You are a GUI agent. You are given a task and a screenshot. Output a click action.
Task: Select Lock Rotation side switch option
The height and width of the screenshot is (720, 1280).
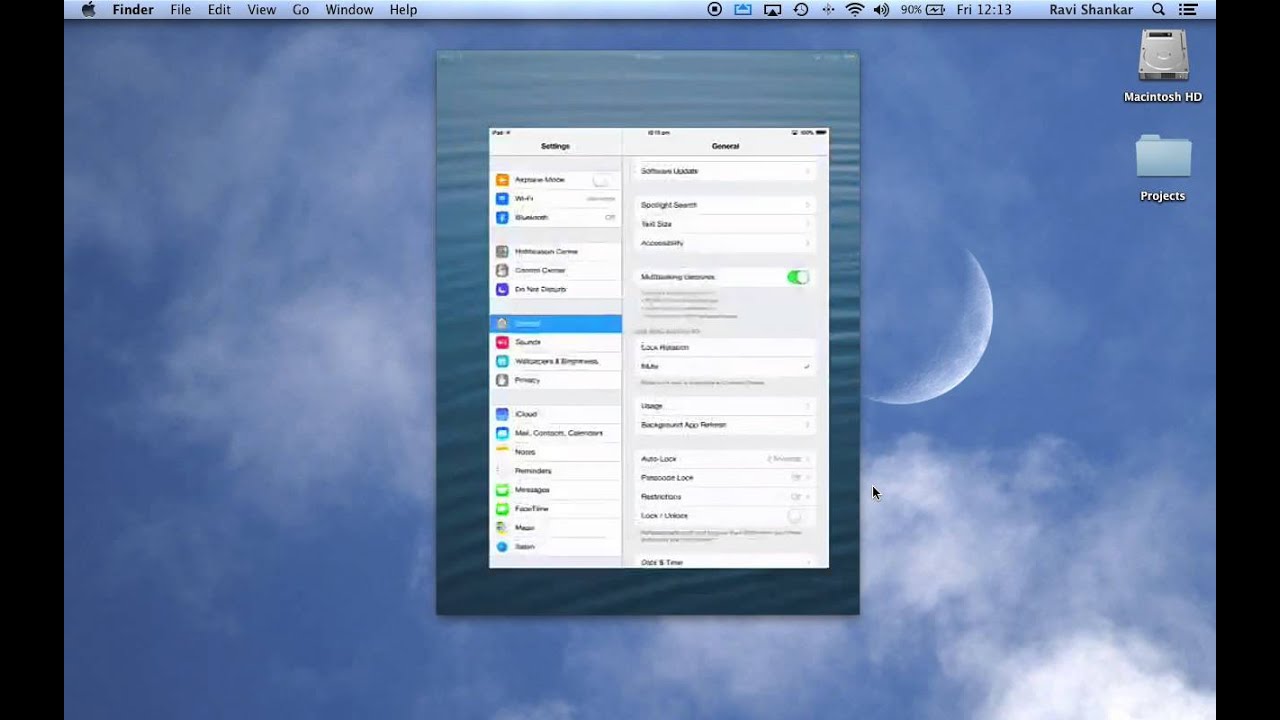point(725,347)
